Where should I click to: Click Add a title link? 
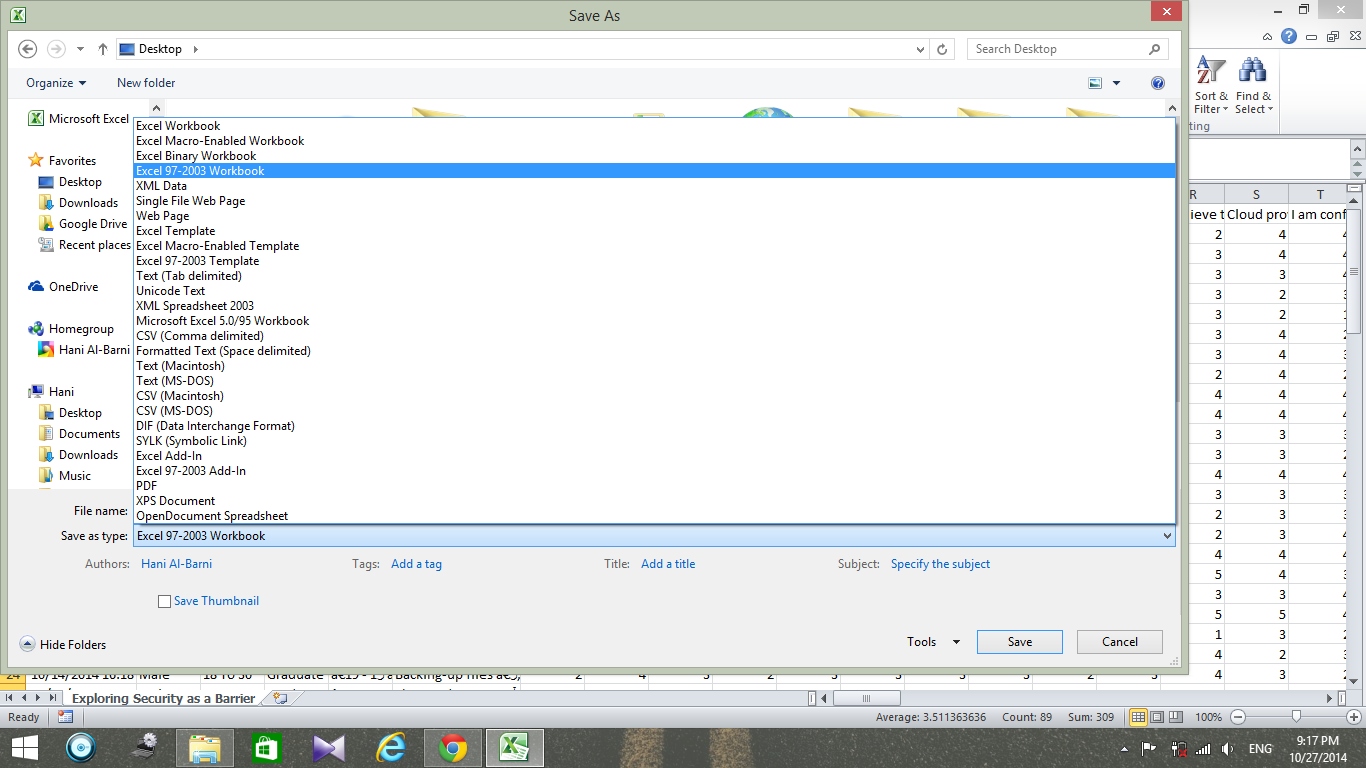[668, 564]
